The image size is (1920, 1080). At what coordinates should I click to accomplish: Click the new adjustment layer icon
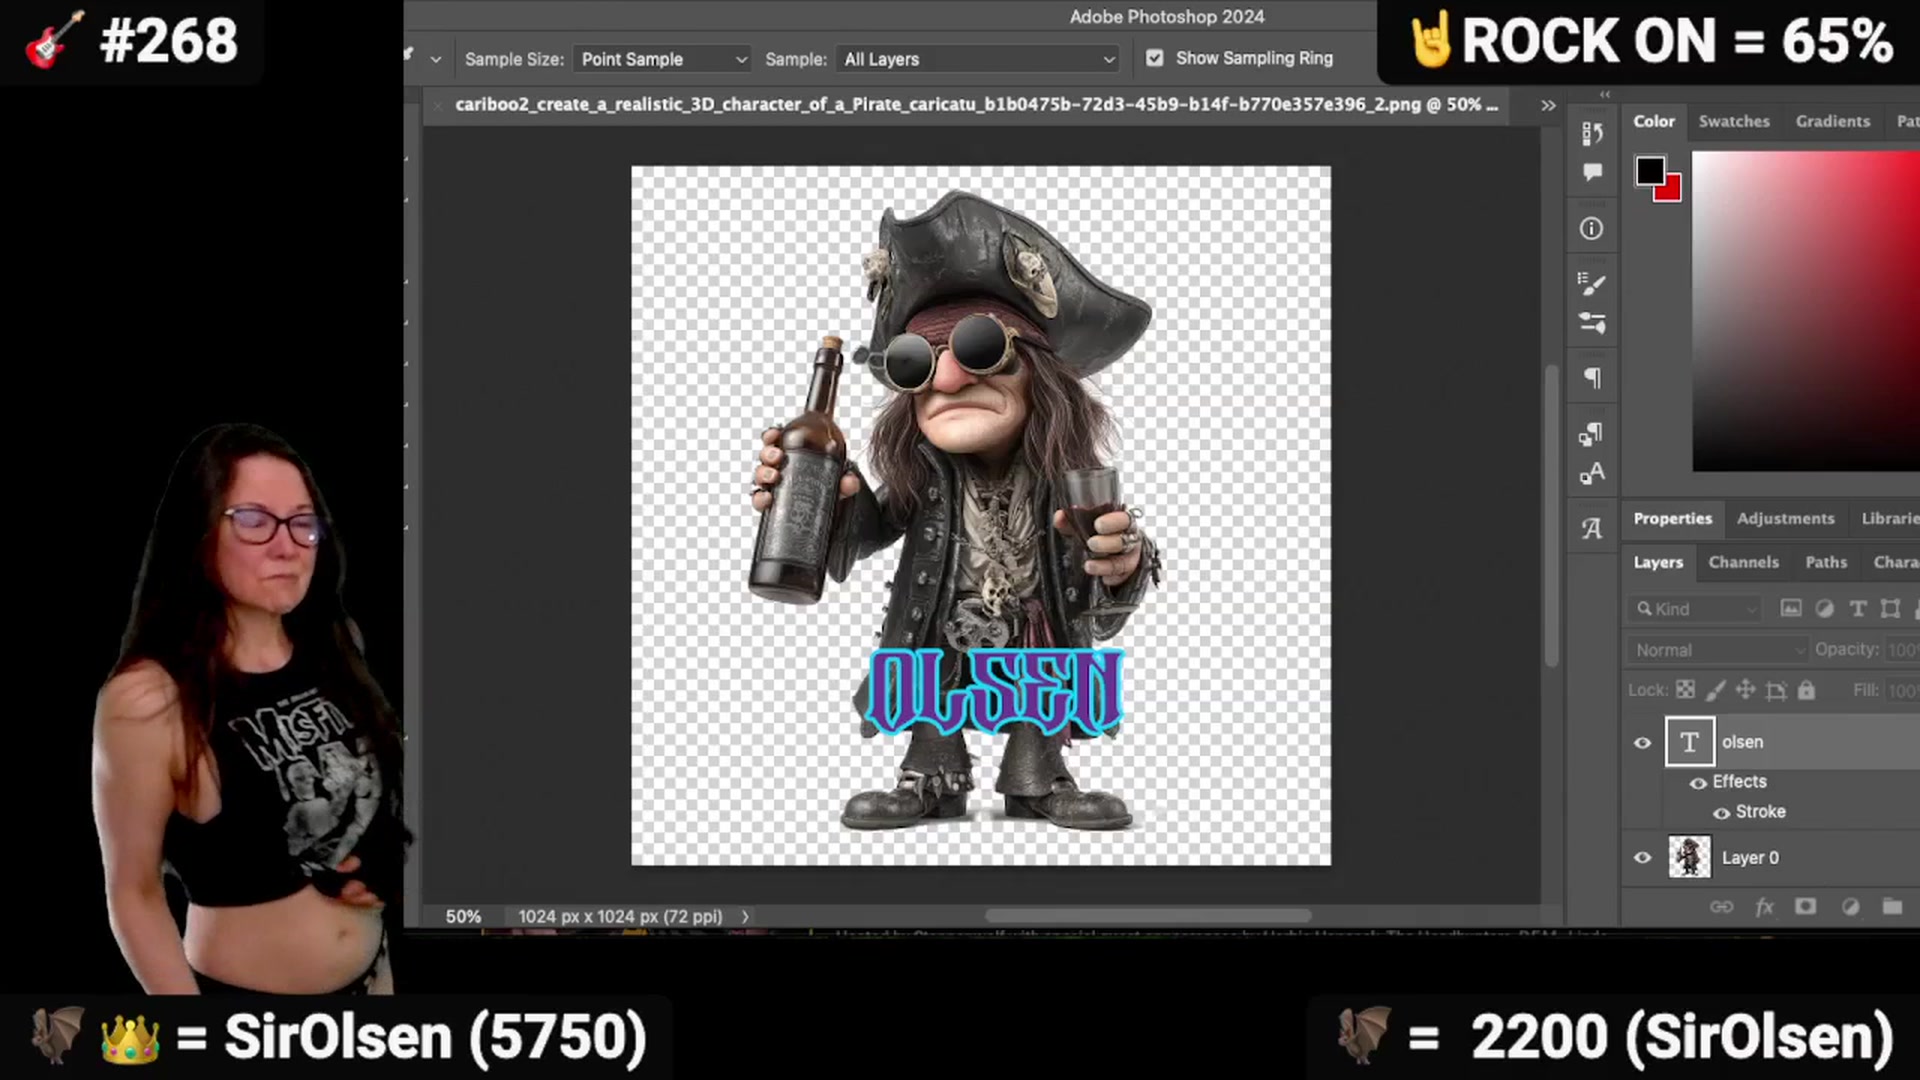[x=1850, y=907]
